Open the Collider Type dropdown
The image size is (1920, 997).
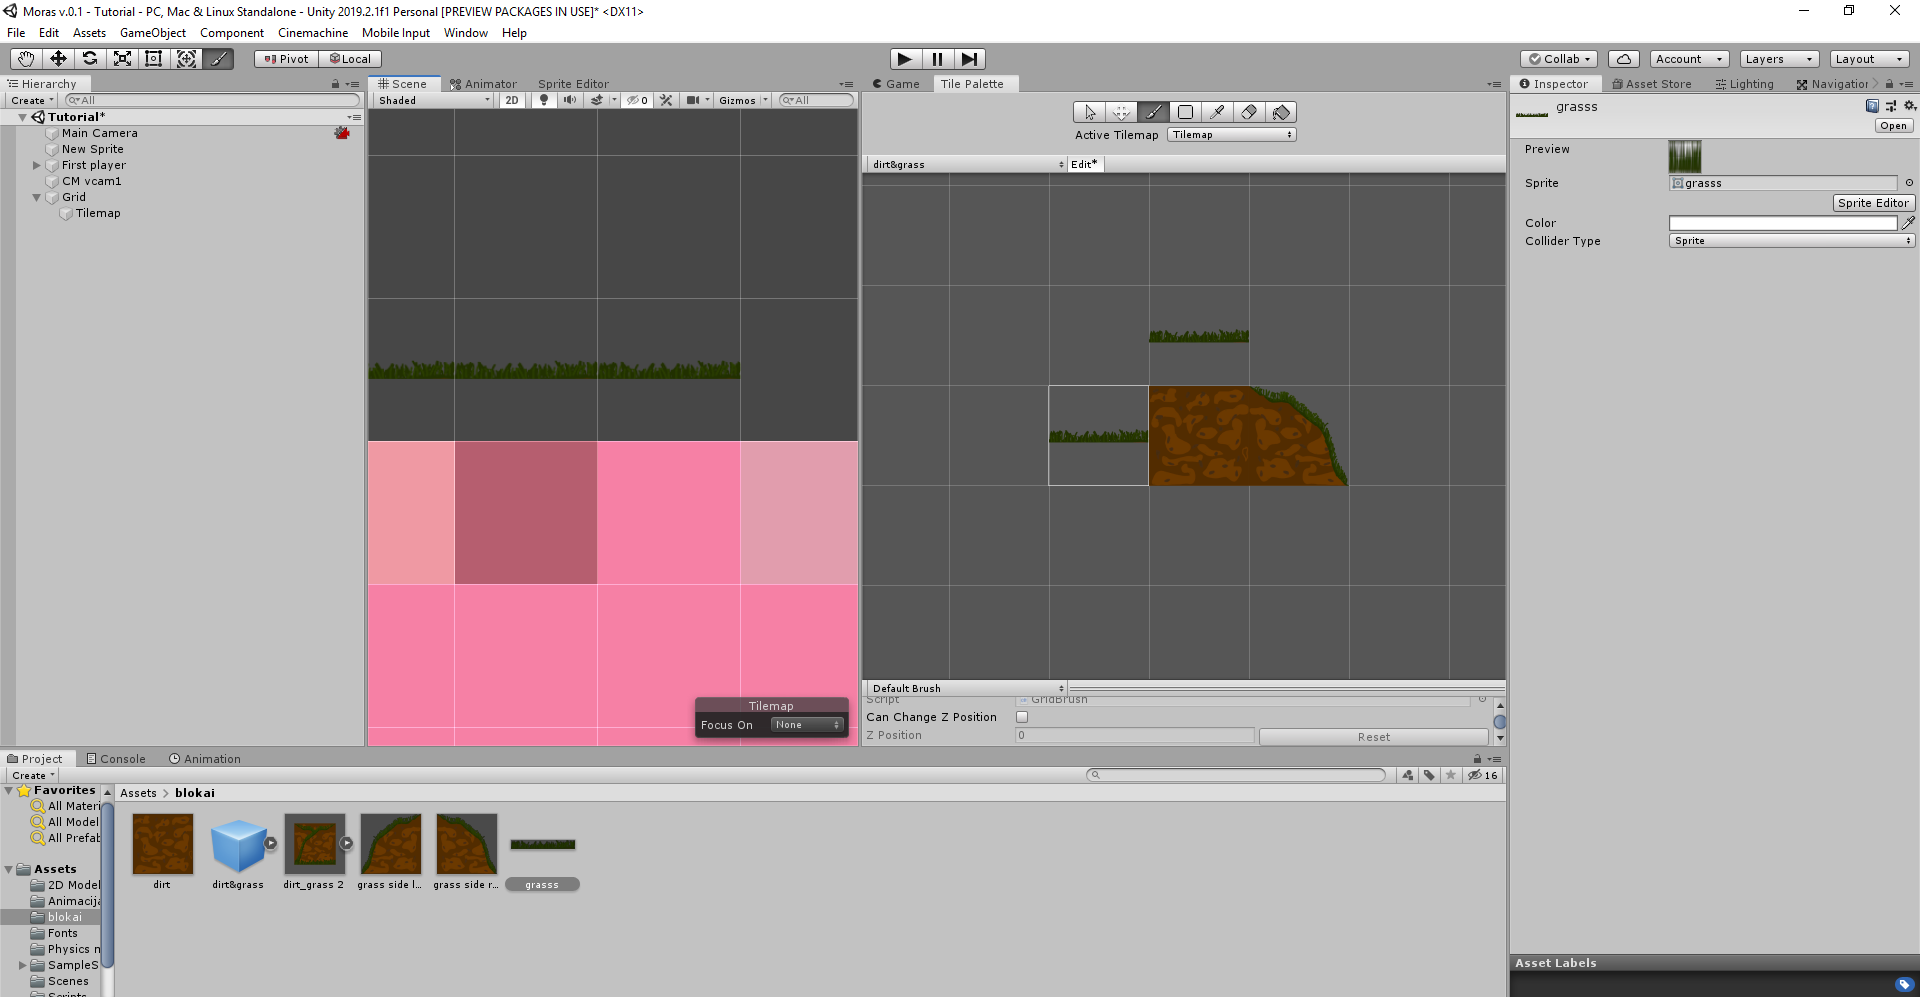point(1791,241)
